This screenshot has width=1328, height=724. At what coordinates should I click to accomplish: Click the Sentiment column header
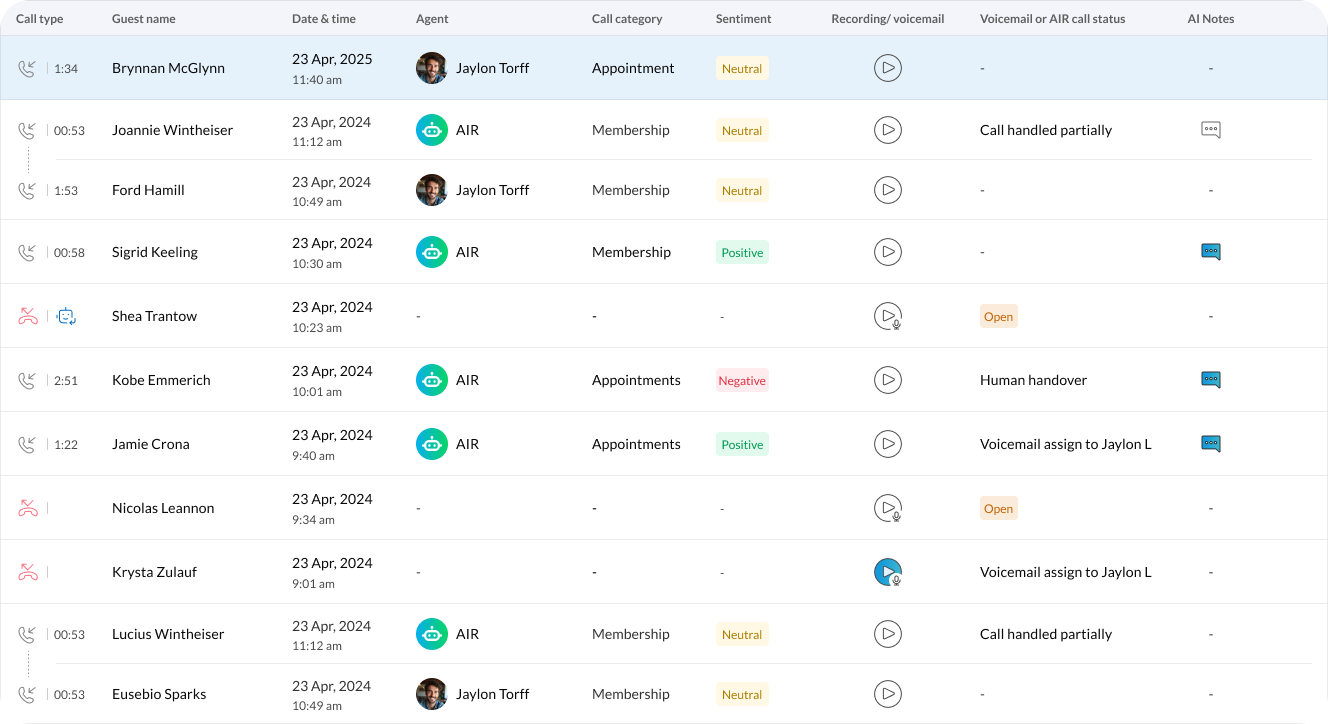743,19
